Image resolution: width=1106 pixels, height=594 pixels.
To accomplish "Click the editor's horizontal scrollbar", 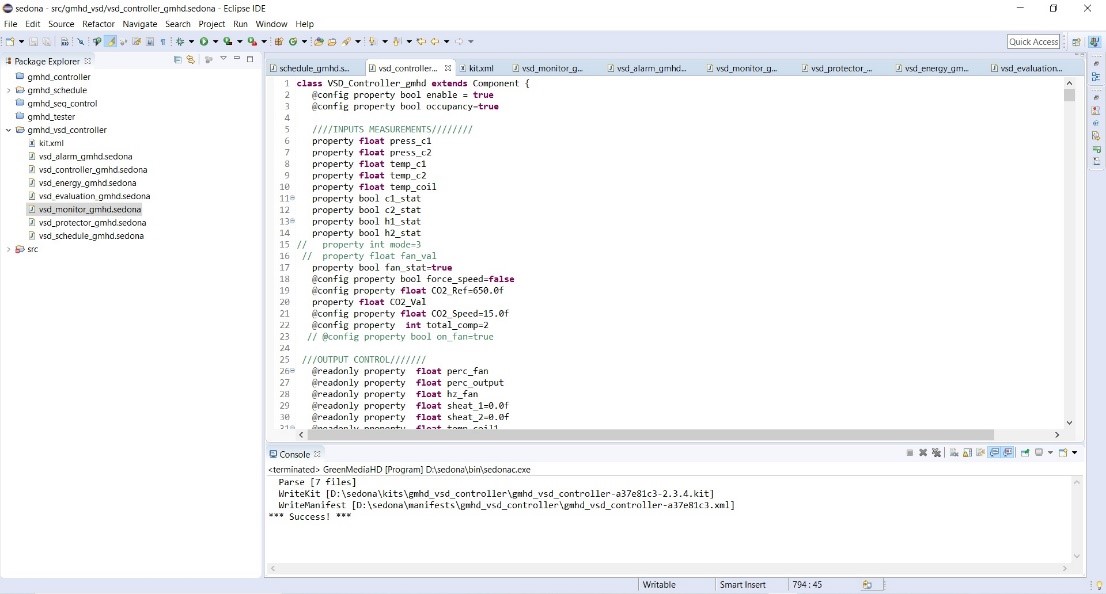I will [x=650, y=435].
